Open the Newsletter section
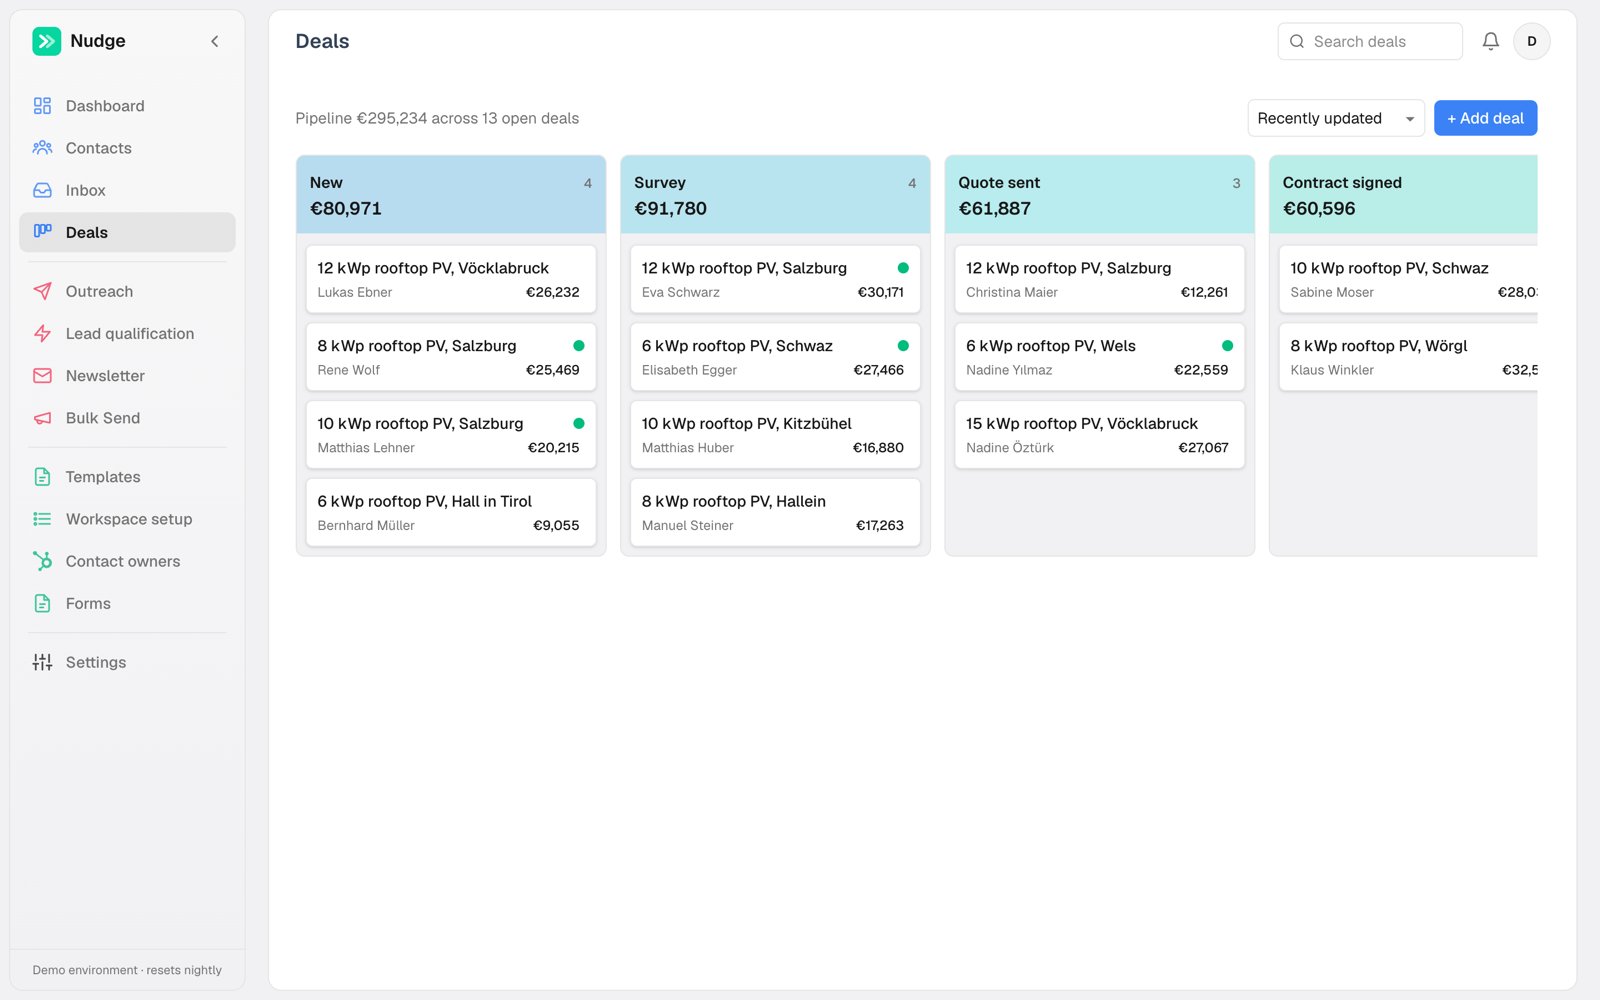 point(127,376)
